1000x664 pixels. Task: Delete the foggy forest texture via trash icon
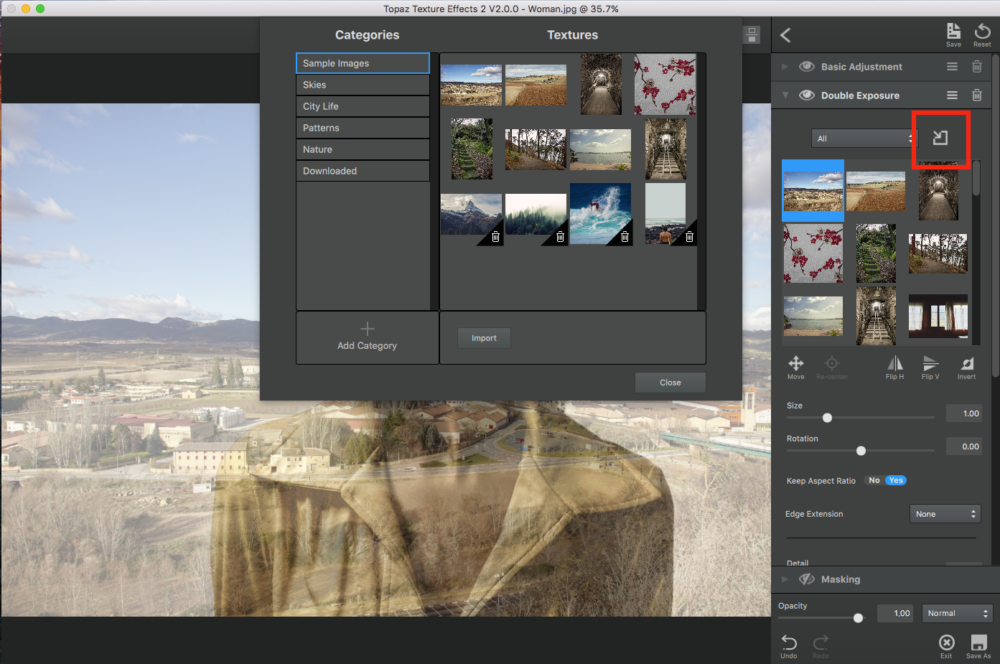[x=560, y=237]
